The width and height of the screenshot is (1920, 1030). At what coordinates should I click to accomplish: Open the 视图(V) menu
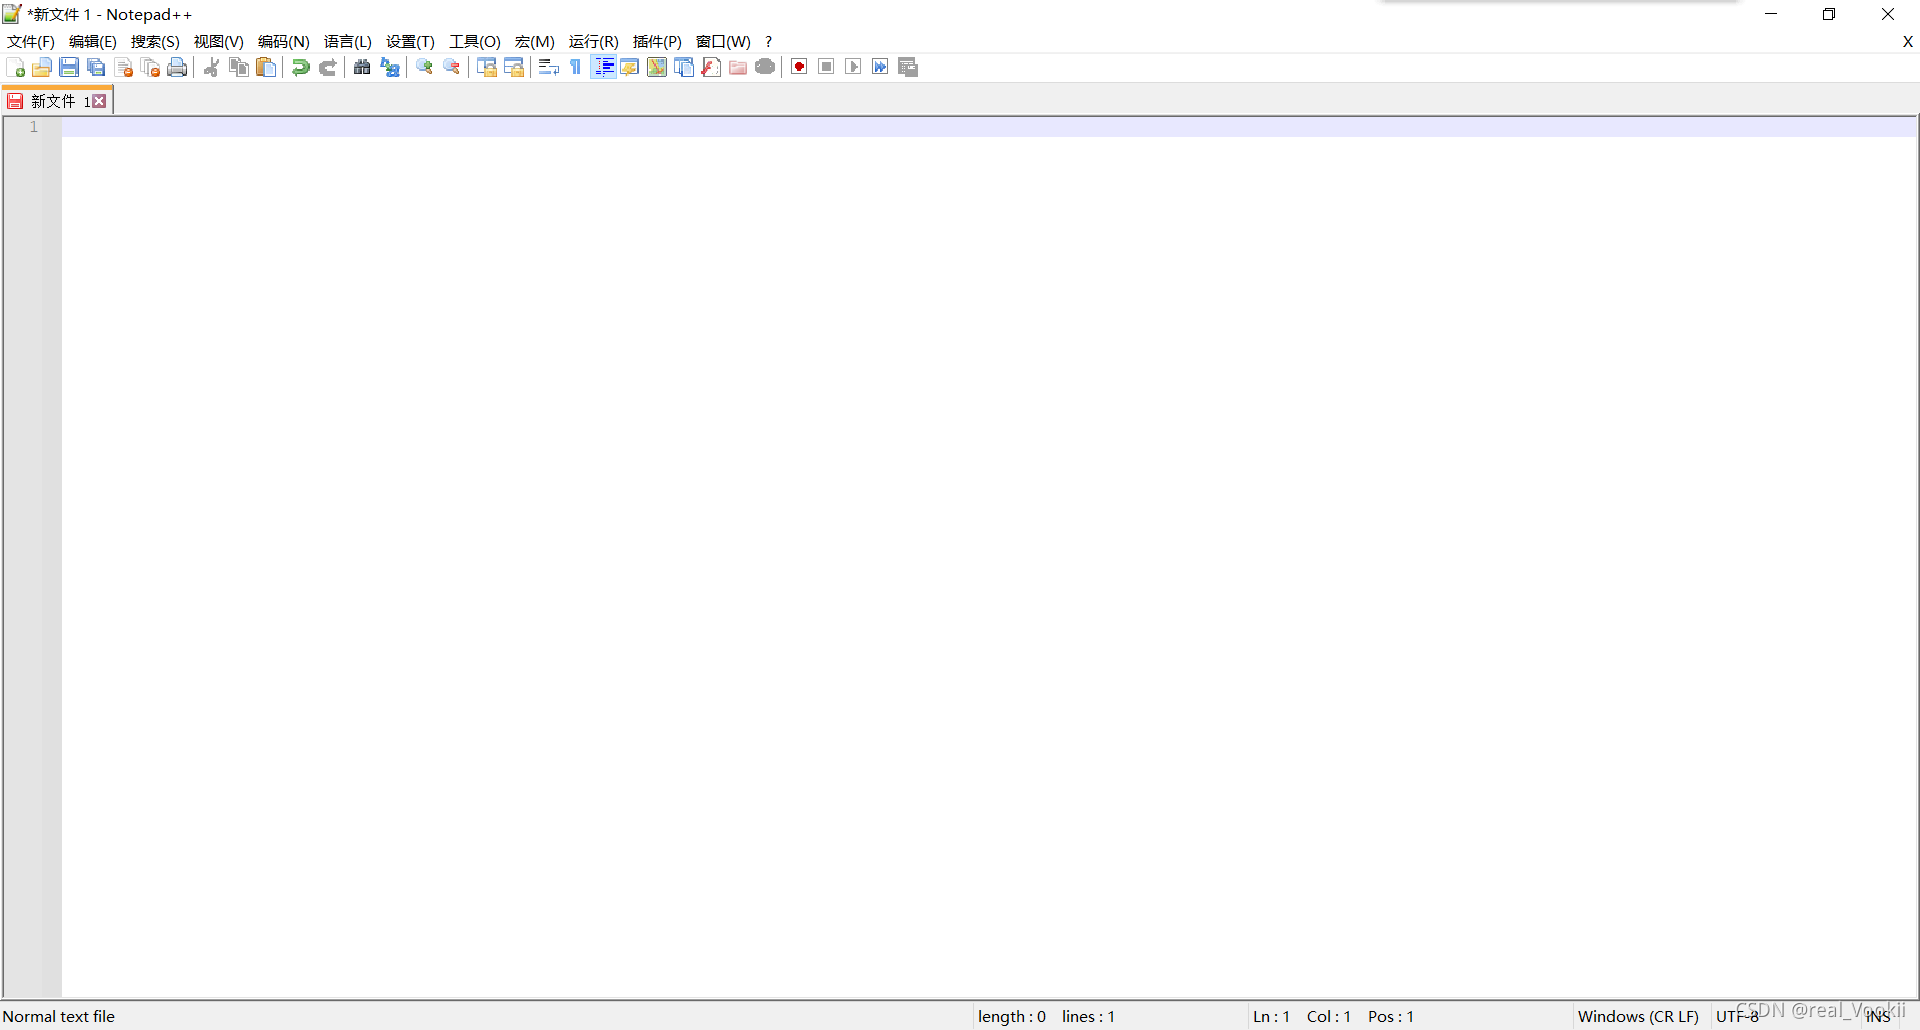pyautogui.click(x=219, y=41)
